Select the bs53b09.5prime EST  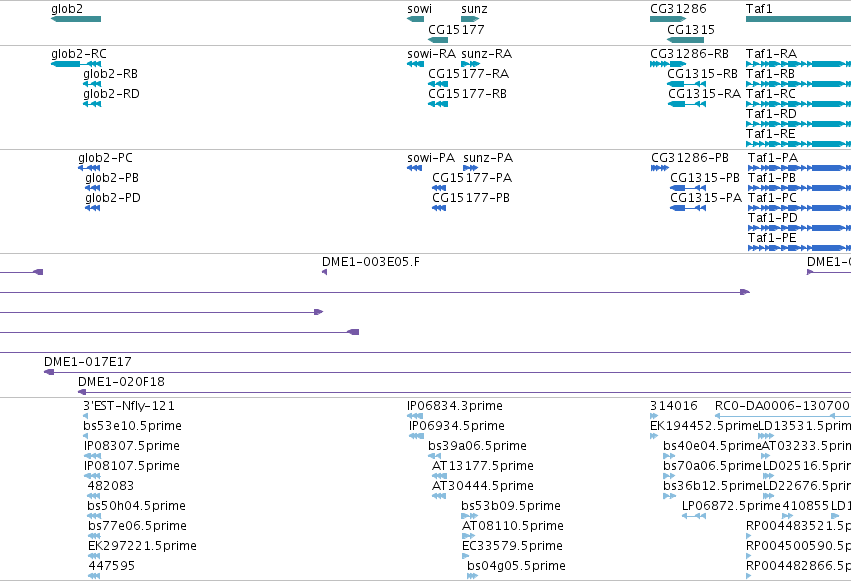coord(511,507)
